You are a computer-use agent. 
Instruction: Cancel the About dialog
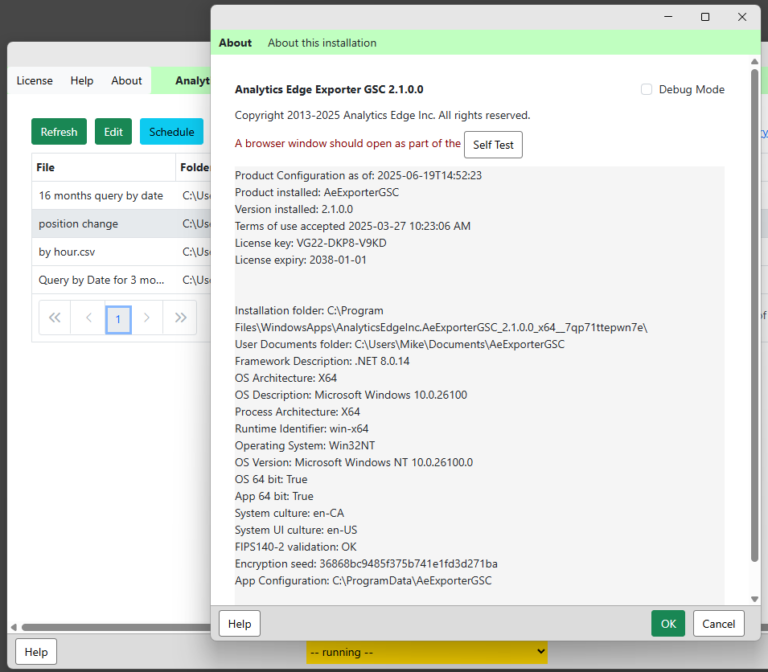coord(718,624)
